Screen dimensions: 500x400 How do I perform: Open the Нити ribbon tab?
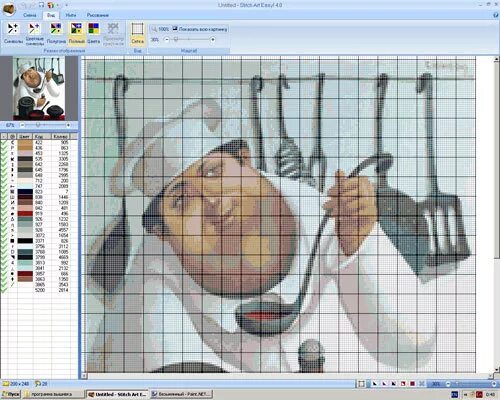click(x=71, y=15)
